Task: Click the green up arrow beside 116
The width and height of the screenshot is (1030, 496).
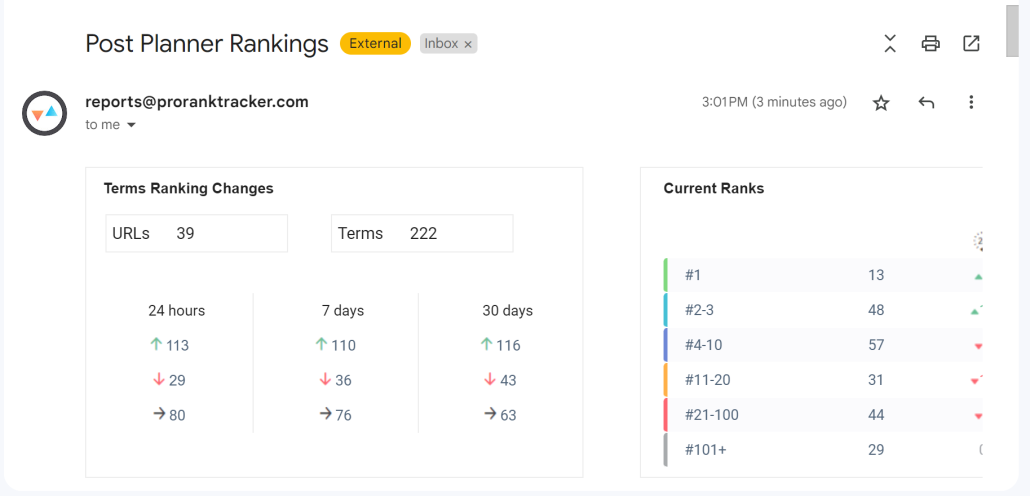Action: (x=487, y=344)
